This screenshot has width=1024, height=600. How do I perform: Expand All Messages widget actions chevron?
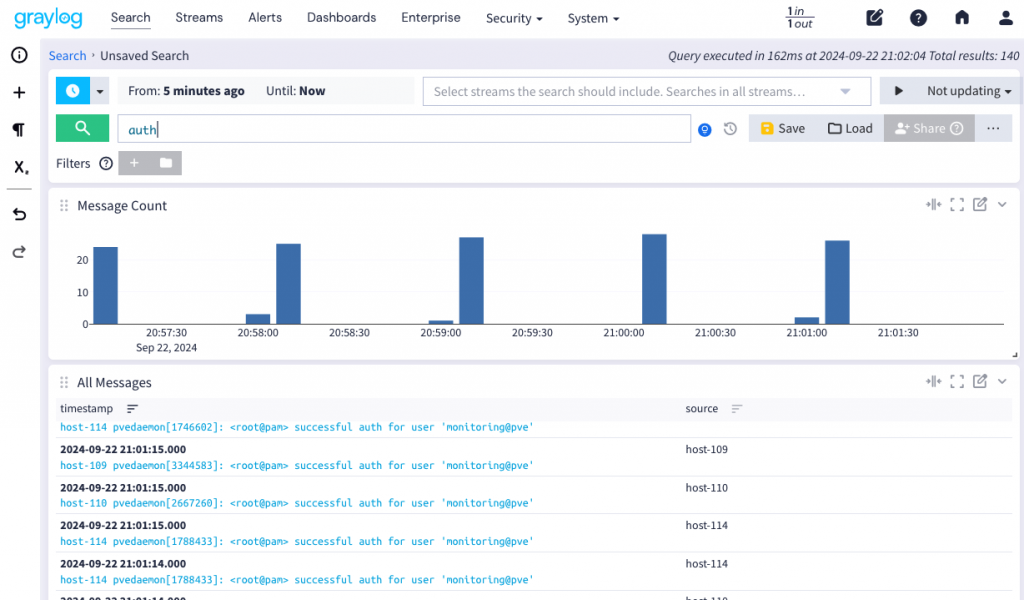(1002, 381)
